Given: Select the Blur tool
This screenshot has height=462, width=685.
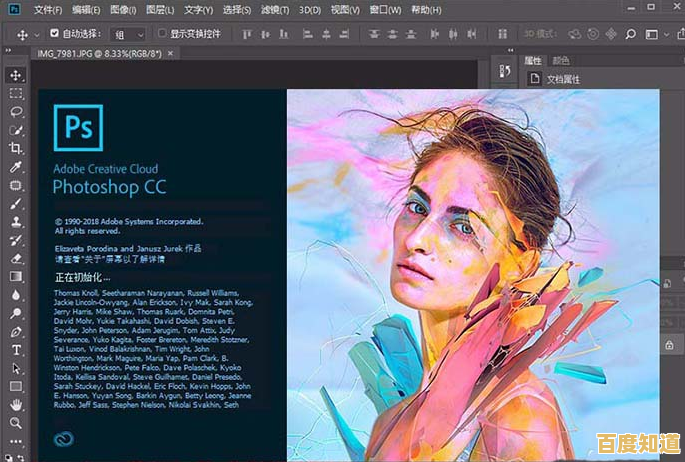Looking at the screenshot, I should [x=16, y=295].
